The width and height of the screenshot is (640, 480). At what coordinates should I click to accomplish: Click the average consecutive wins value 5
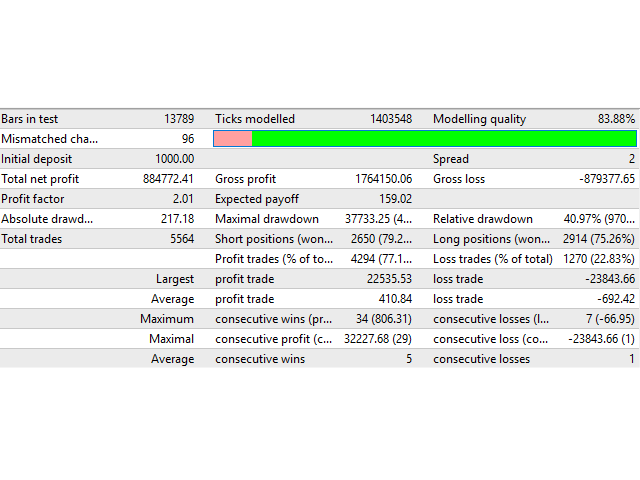(409, 359)
